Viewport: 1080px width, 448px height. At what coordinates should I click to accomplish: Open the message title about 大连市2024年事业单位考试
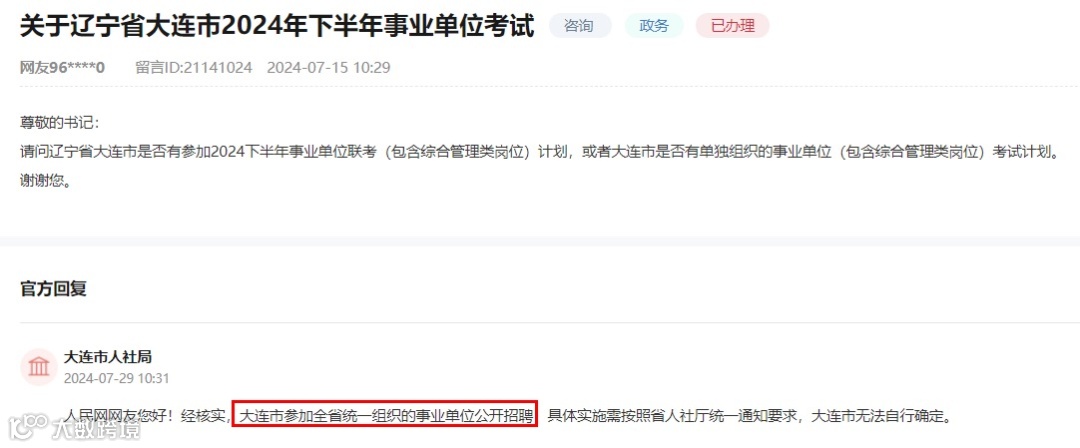(277, 26)
